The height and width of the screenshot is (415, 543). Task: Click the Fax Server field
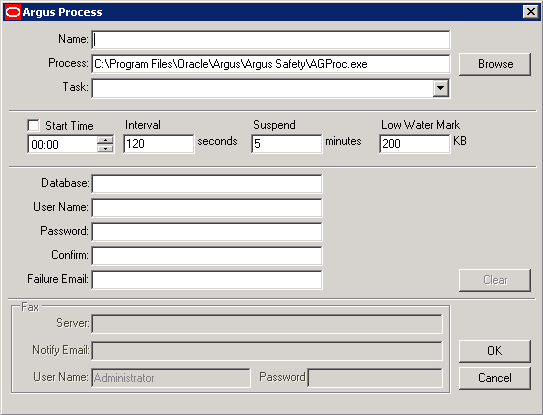pos(267,324)
